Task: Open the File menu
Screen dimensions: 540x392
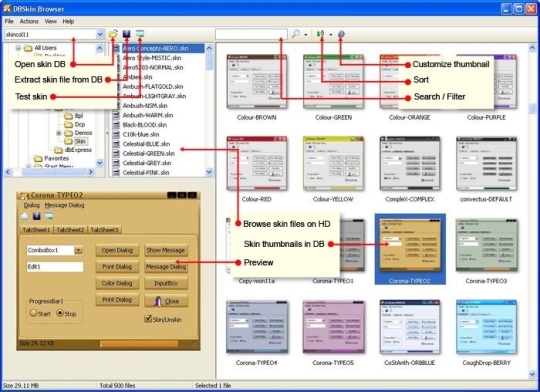Action: (x=9, y=21)
